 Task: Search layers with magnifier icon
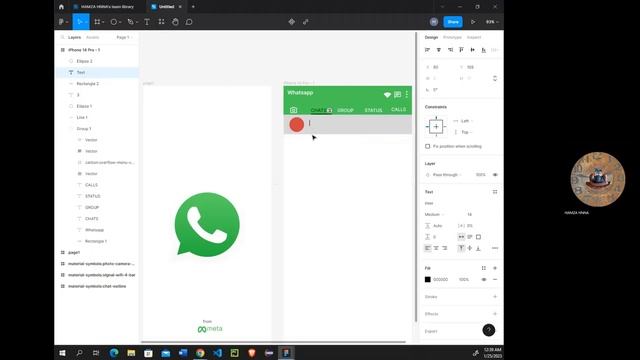(62, 37)
